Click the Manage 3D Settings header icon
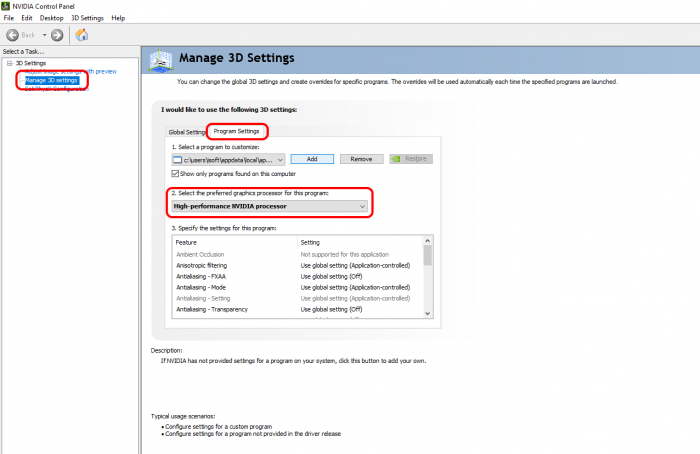This screenshot has width=700, height=454. point(161,62)
